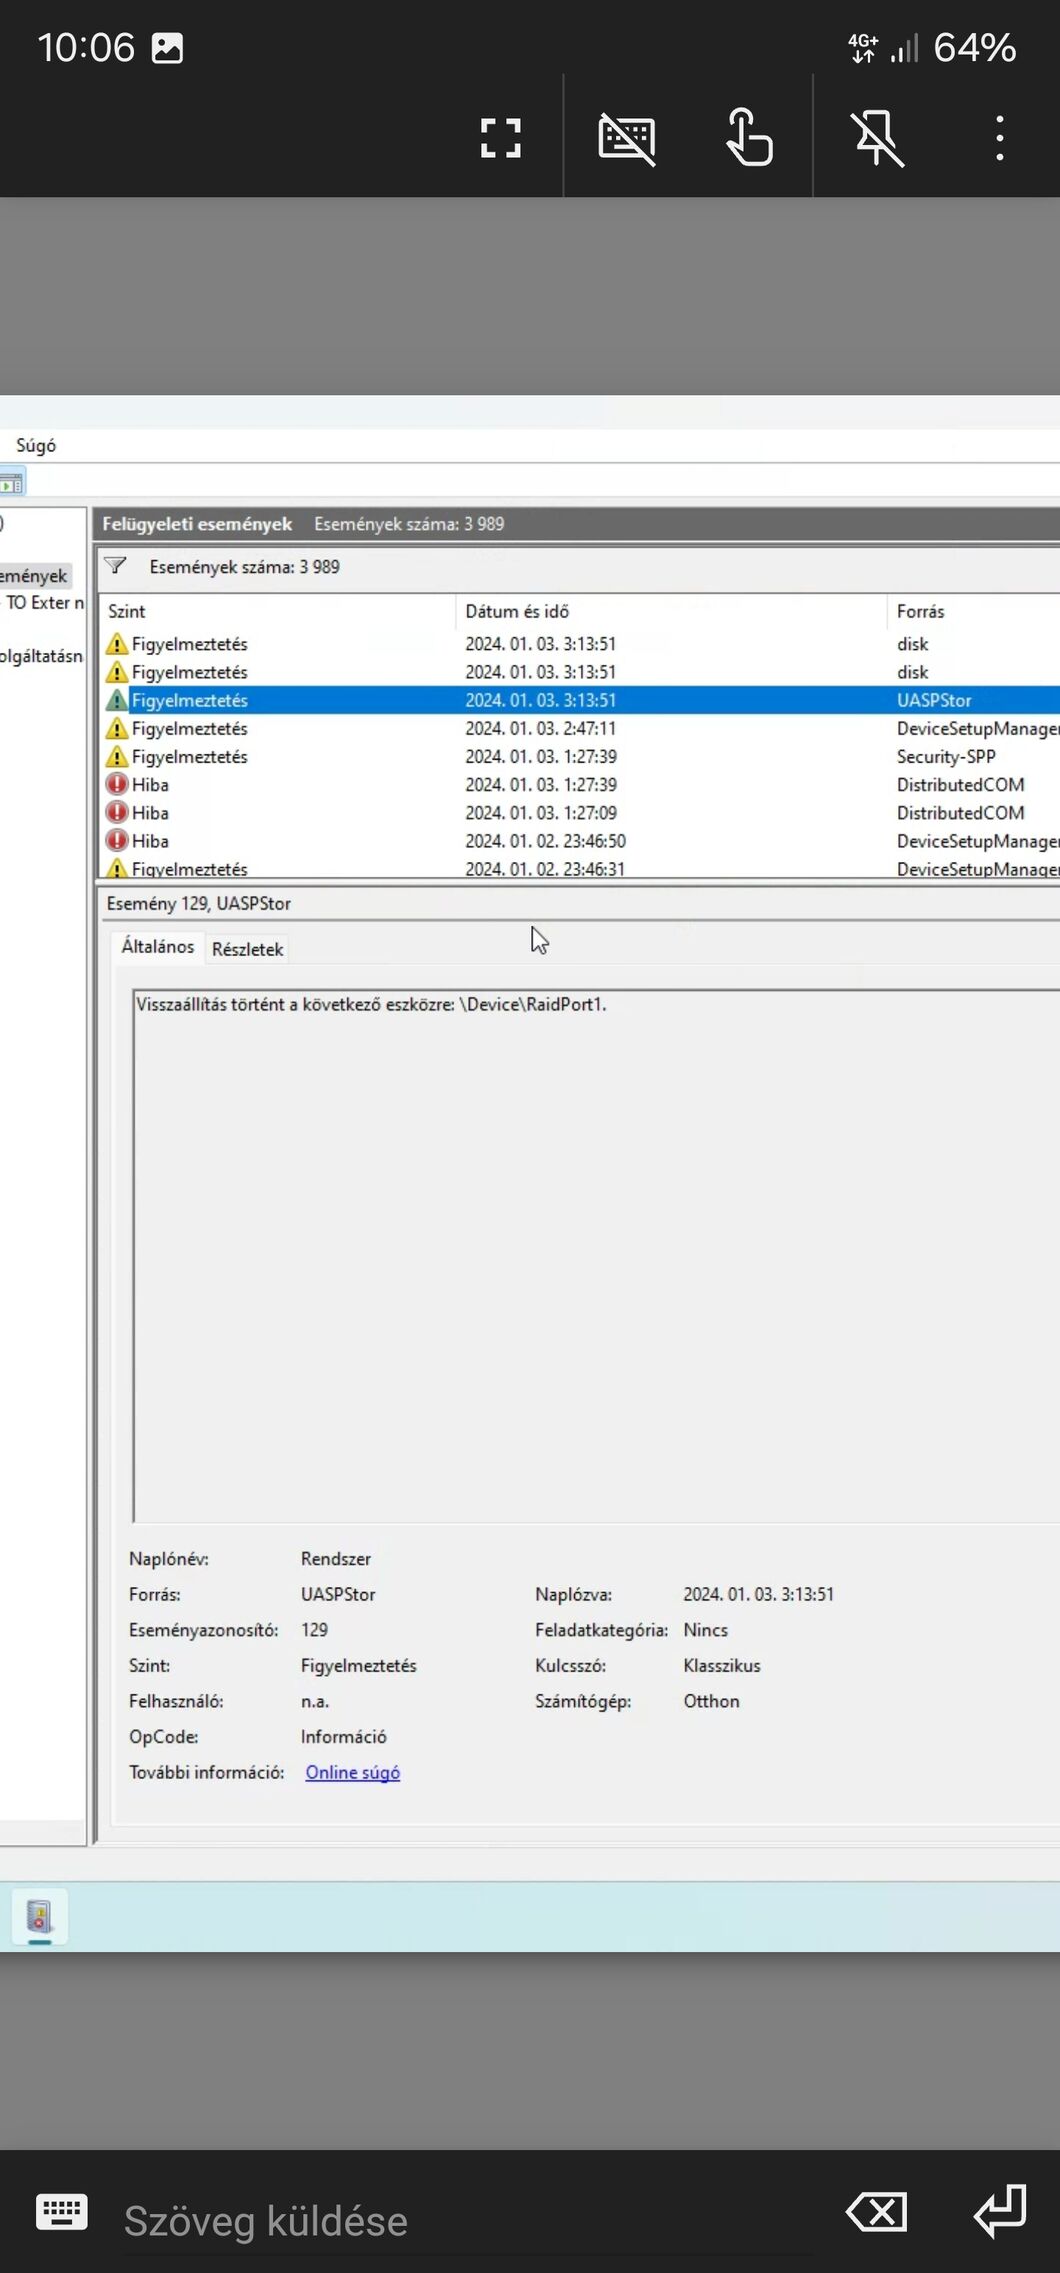
Task: Sort by the Dátum és idő column header
Action: click(671, 611)
